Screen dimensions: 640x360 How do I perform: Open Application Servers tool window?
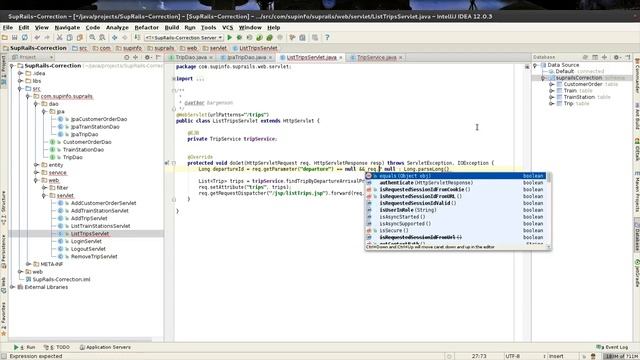[x=105, y=347]
